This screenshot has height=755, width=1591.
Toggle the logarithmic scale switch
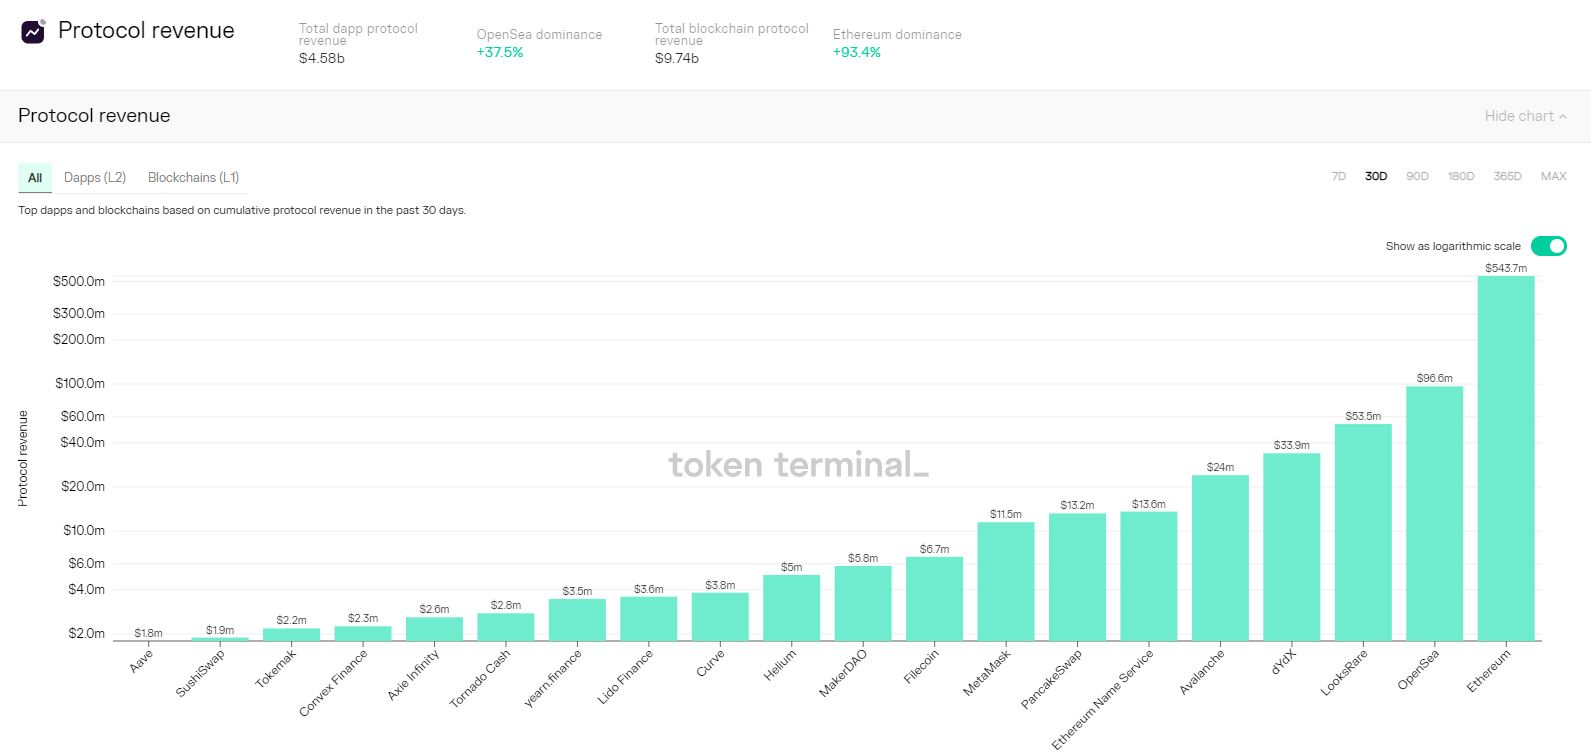pos(1549,246)
